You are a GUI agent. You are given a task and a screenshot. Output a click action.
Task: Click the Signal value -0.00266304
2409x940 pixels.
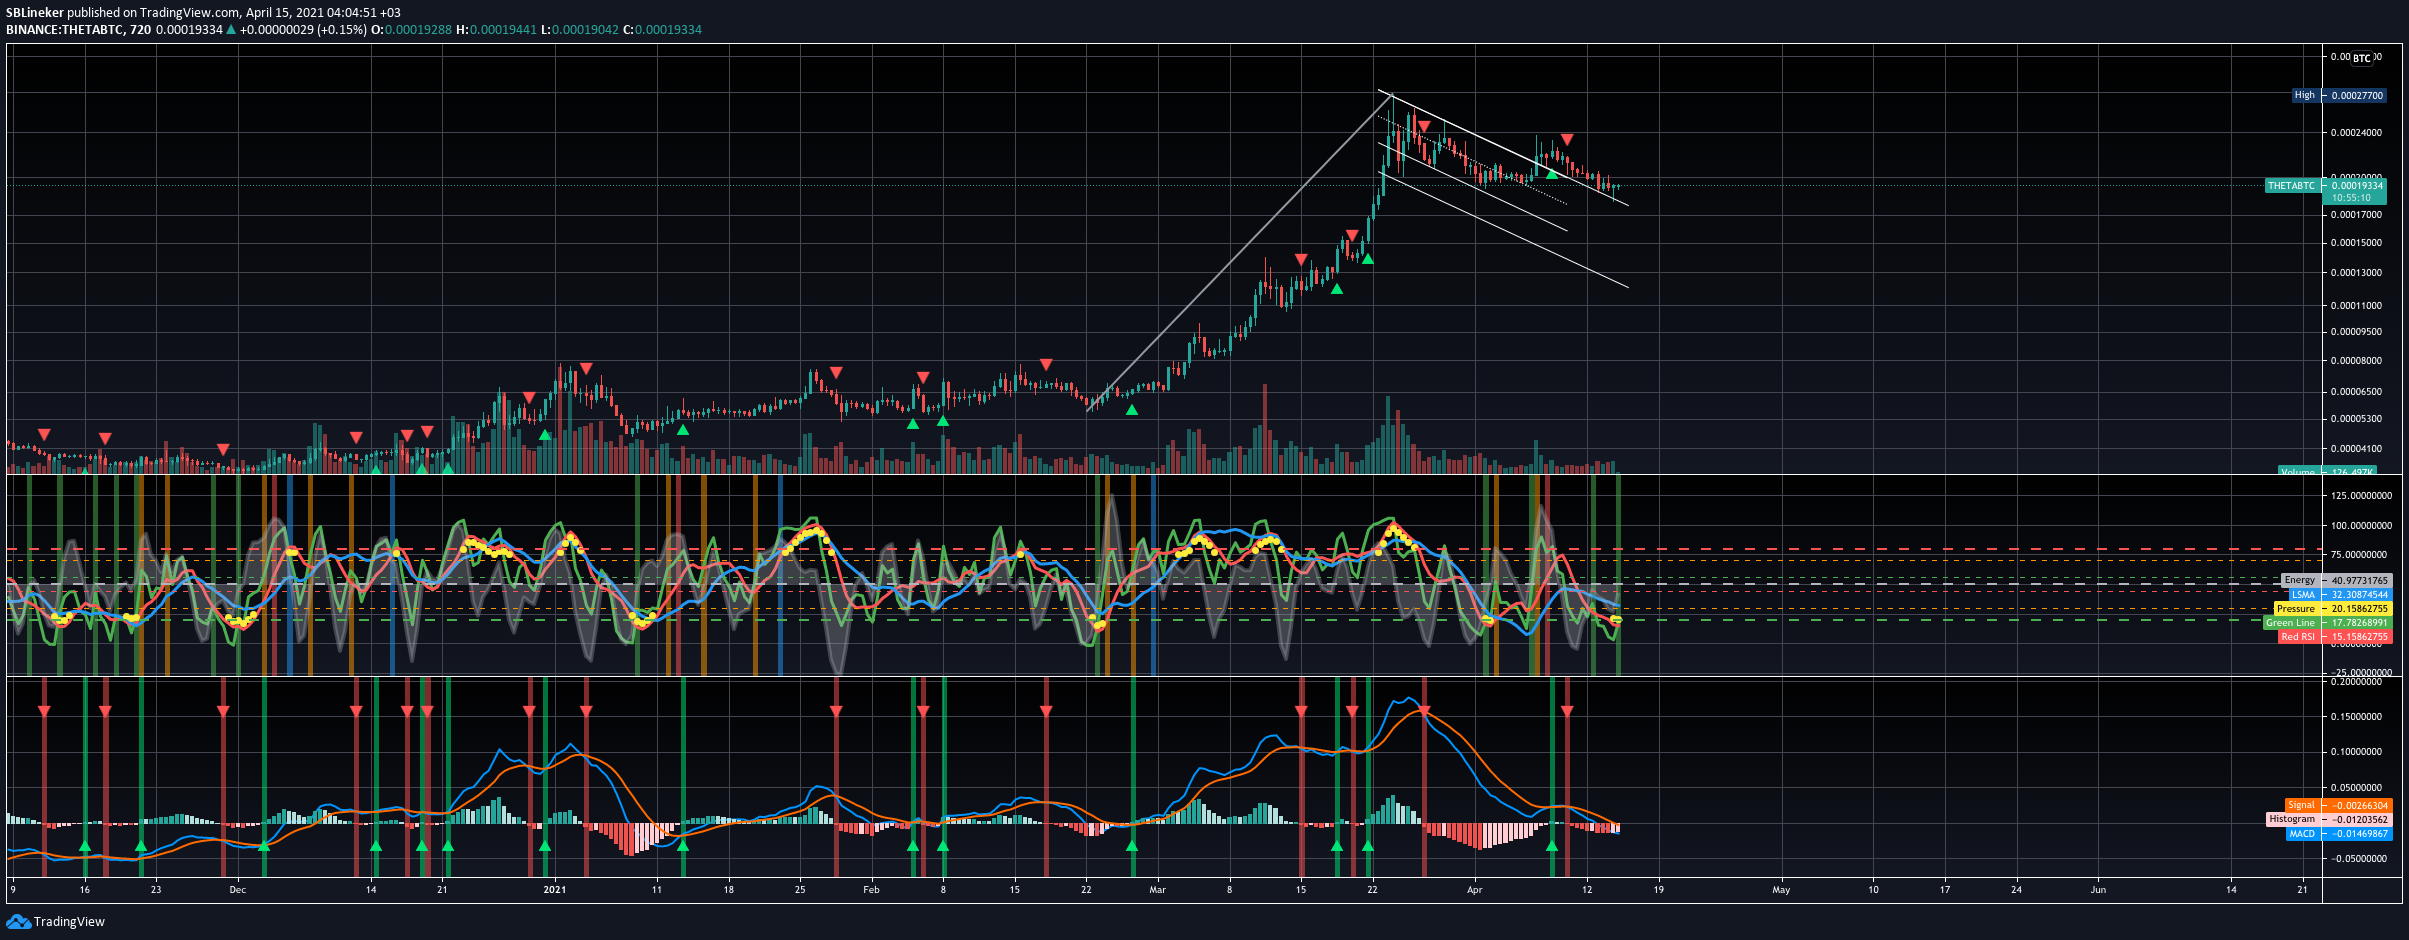click(x=2359, y=805)
